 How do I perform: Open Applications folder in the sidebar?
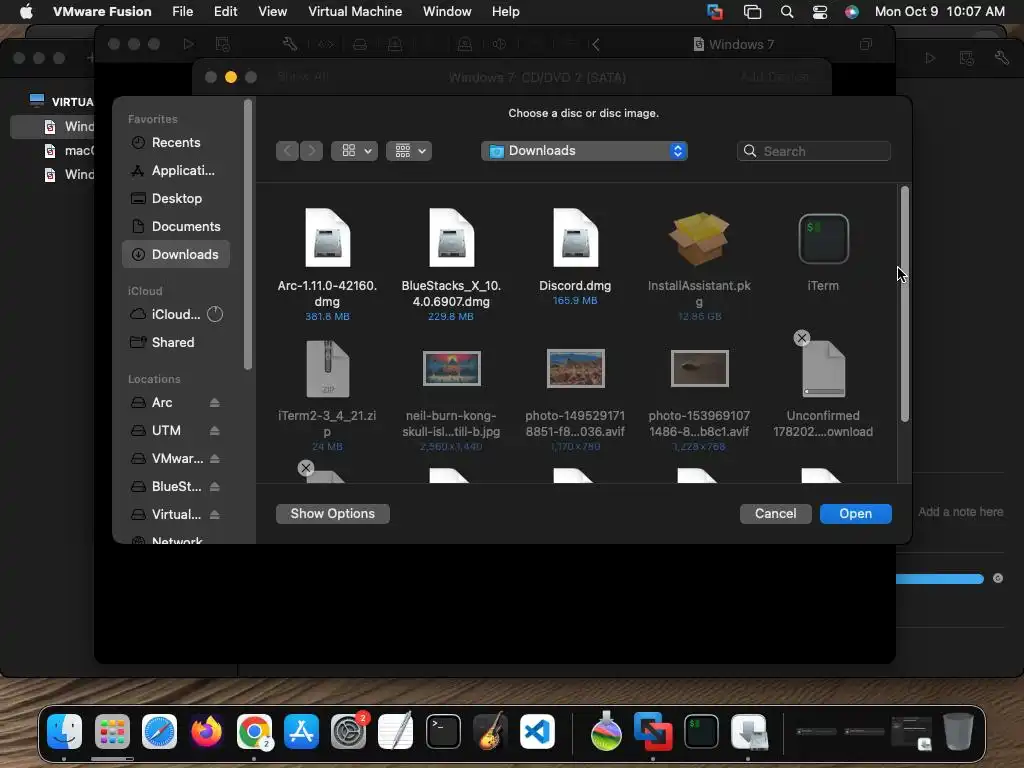point(175,170)
